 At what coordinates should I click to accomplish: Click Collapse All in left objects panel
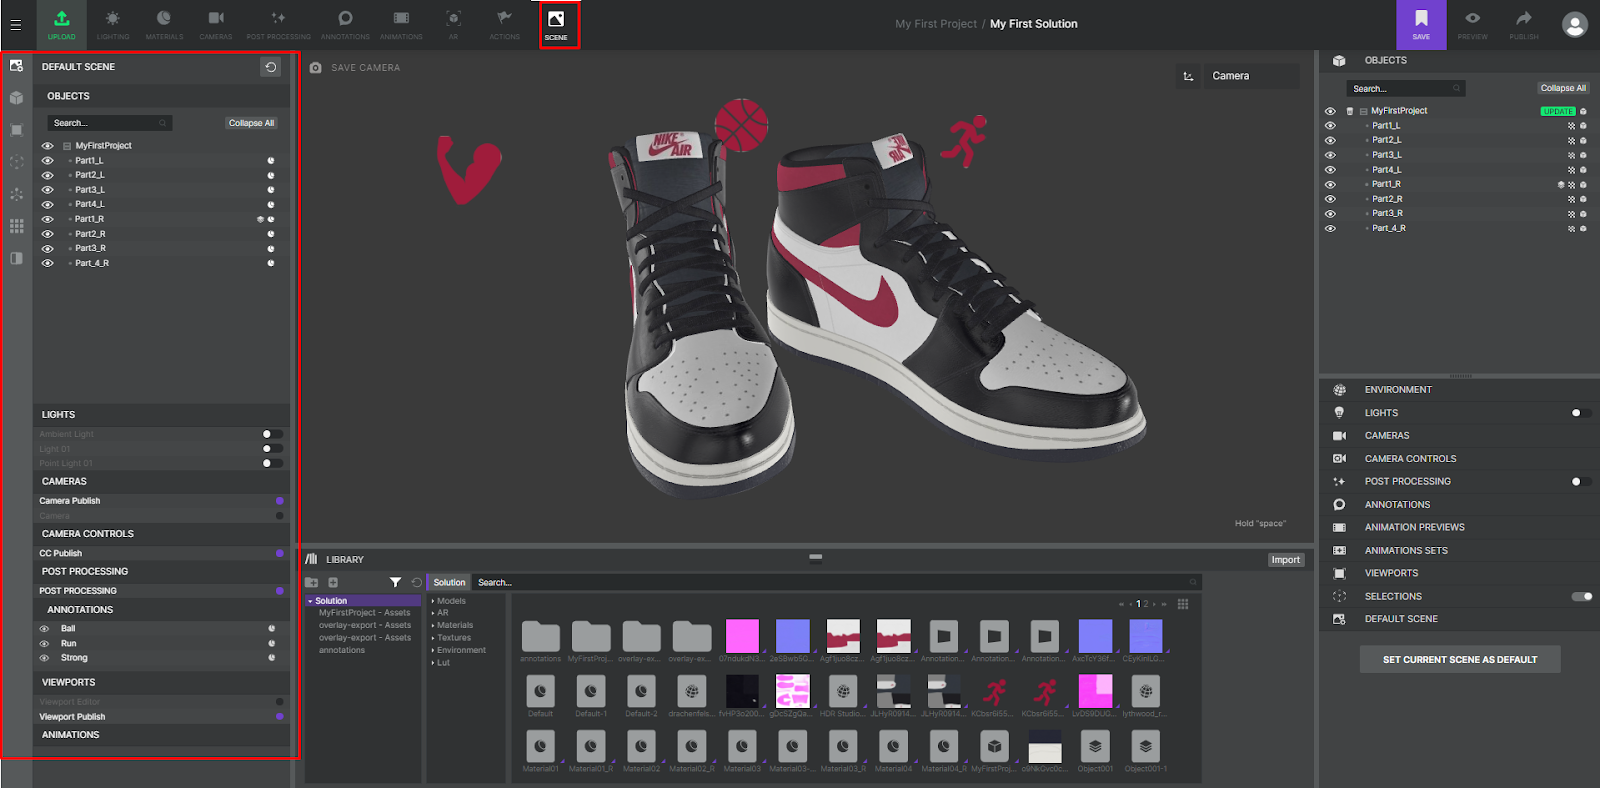251,123
